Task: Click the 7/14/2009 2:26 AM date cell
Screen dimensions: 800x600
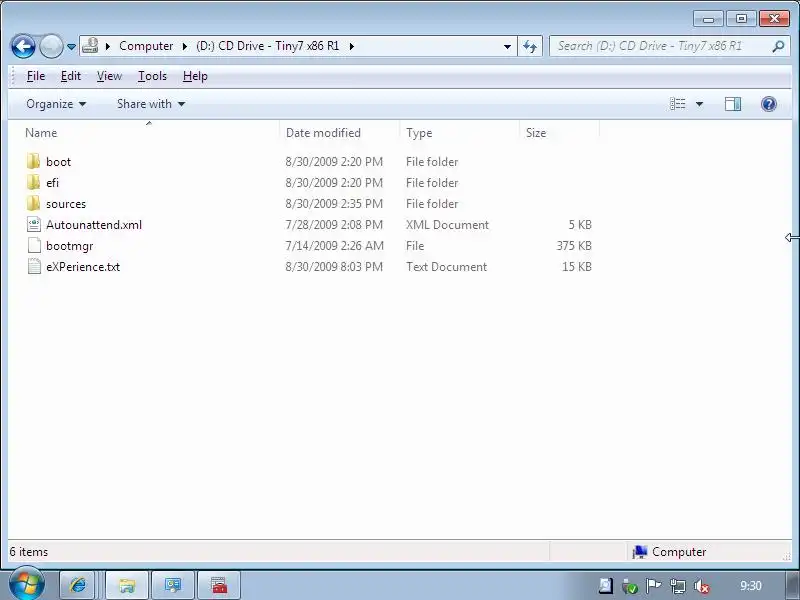Action: pos(334,245)
